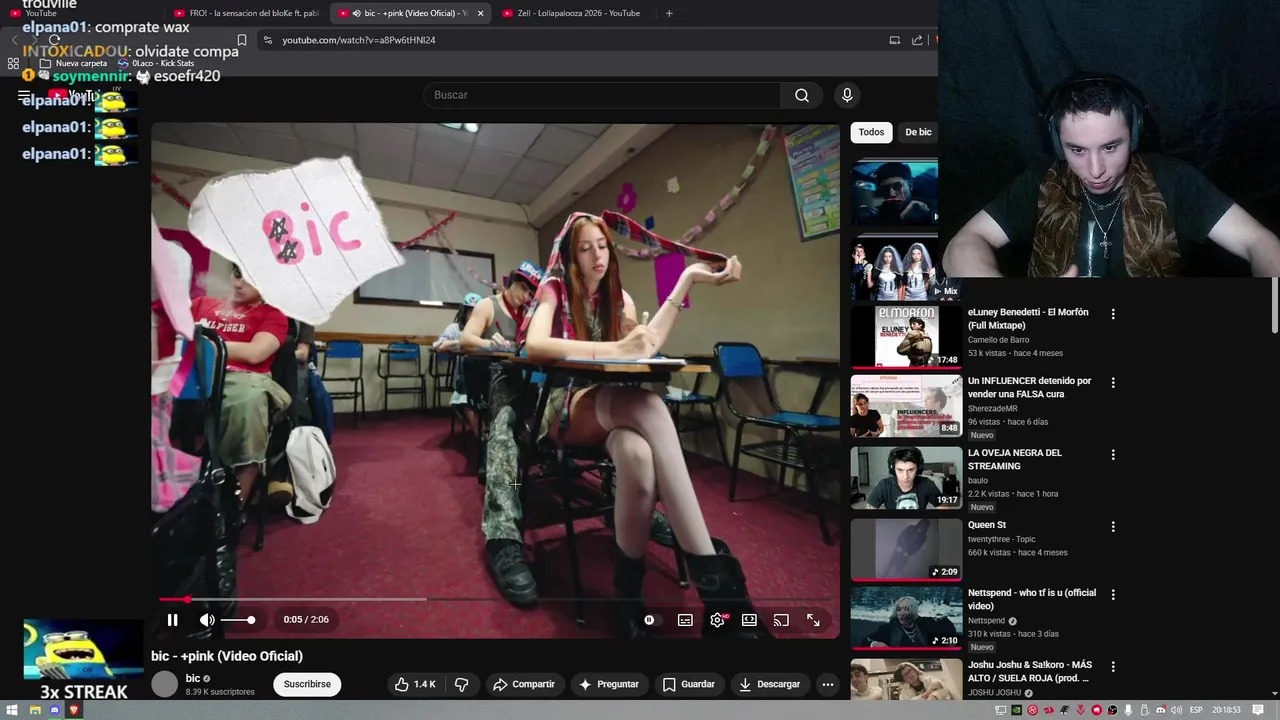Switch to theater mode
The width and height of the screenshot is (1280, 720).
(x=749, y=620)
